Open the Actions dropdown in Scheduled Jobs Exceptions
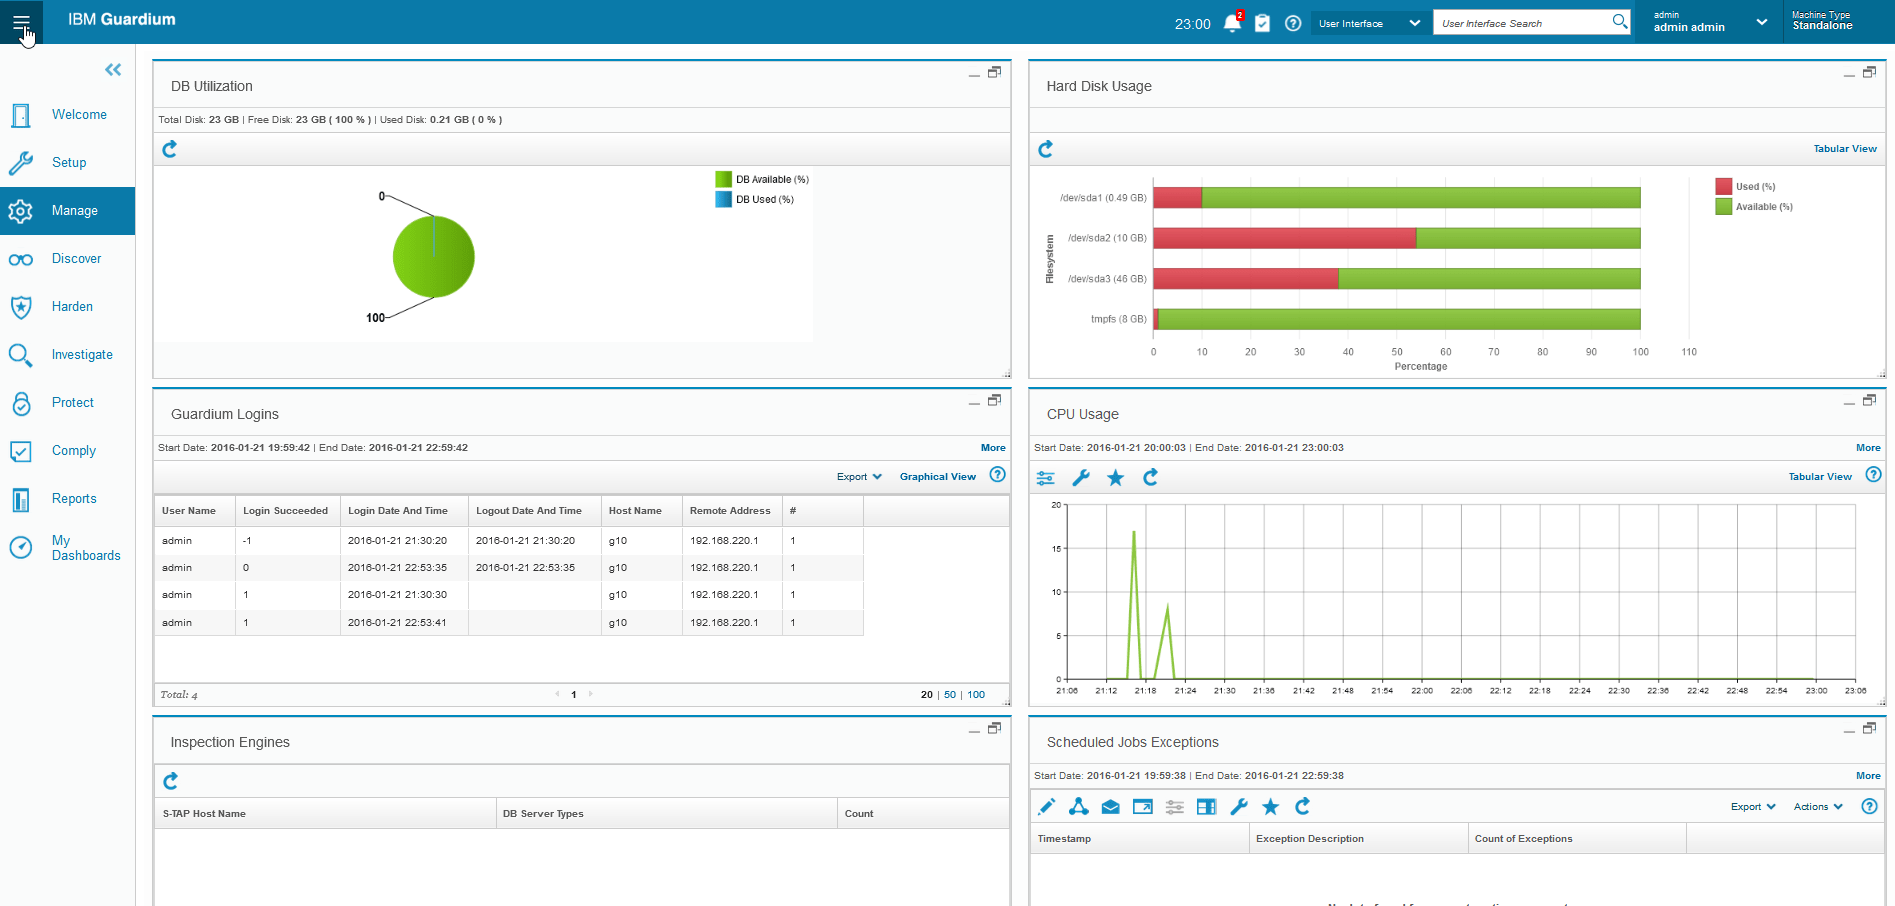Image resolution: width=1895 pixels, height=906 pixels. [1817, 807]
